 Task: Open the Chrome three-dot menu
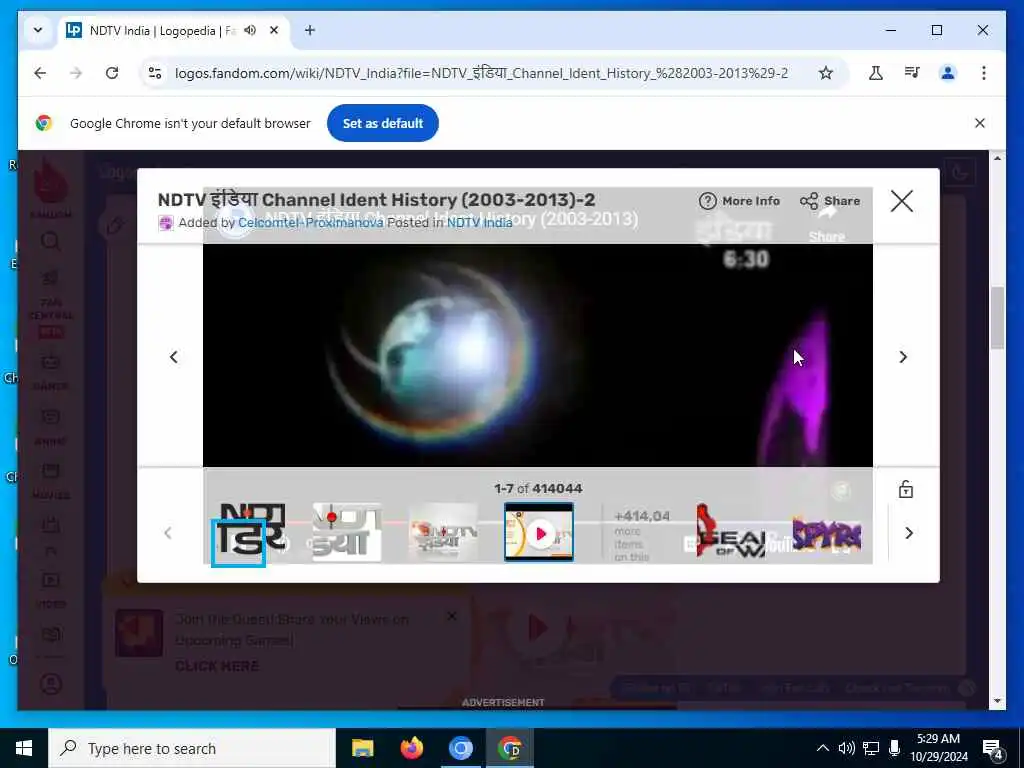[x=984, y=73]
